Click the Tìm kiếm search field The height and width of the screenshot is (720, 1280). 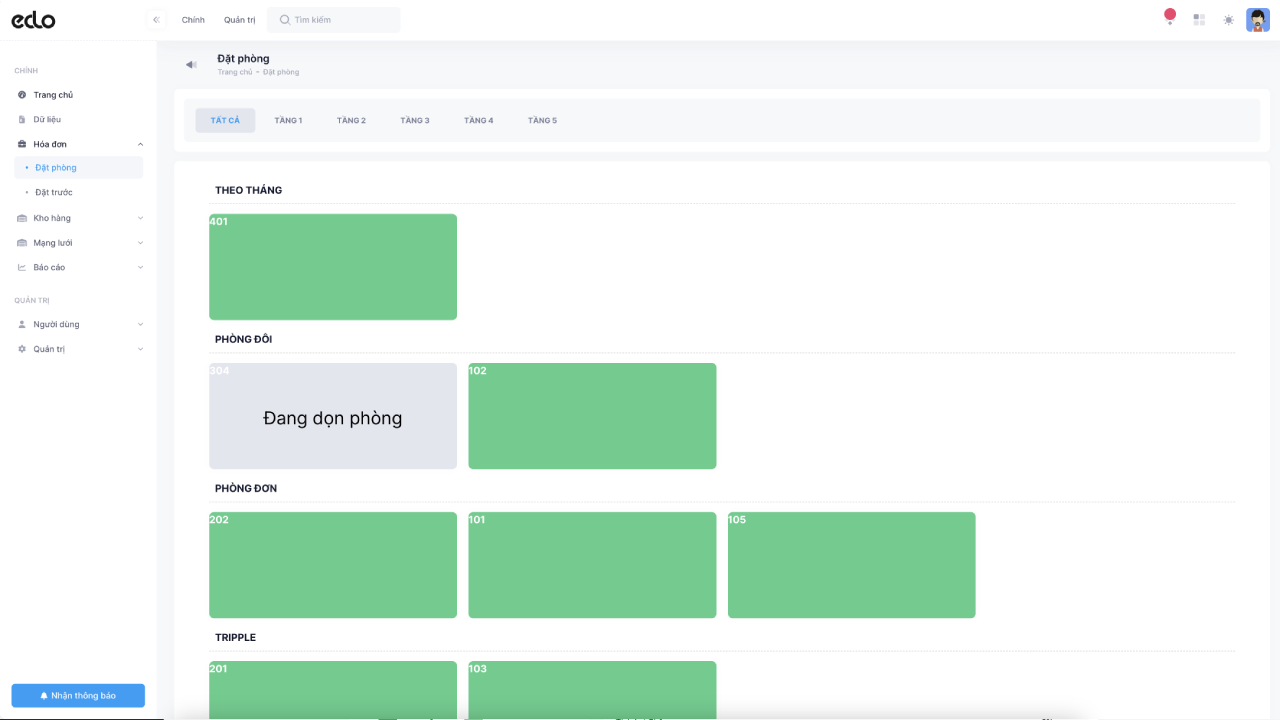334,20
